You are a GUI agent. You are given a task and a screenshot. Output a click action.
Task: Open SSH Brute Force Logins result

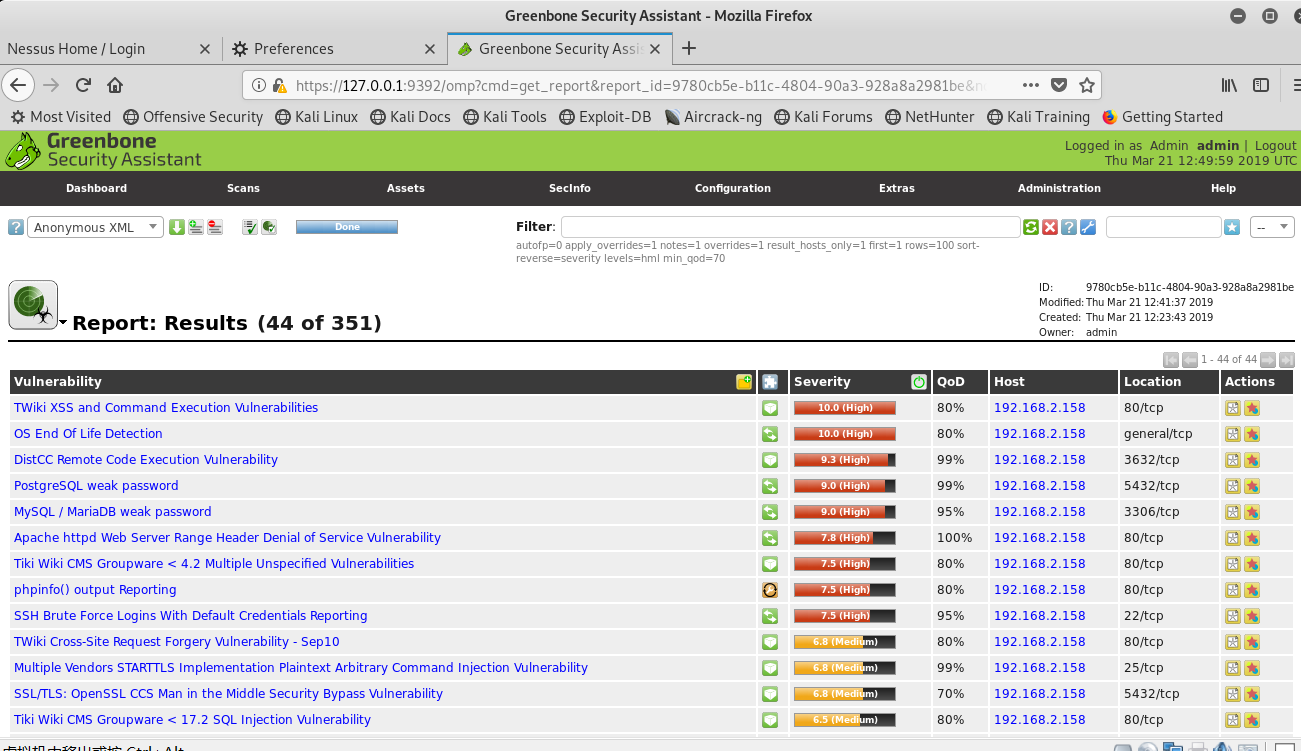pos(190,616)
